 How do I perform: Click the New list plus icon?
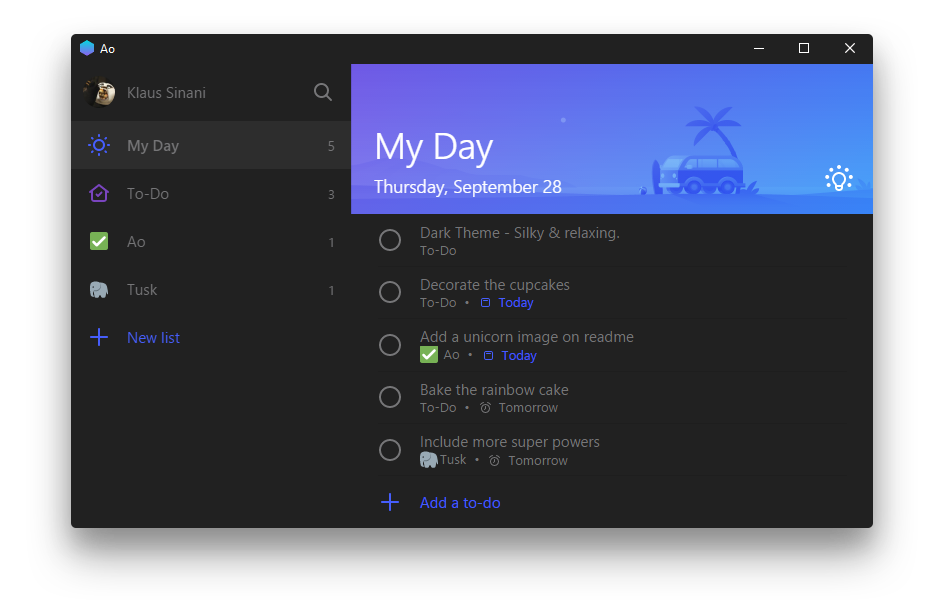pyautogui.click(x=99, y=337)
